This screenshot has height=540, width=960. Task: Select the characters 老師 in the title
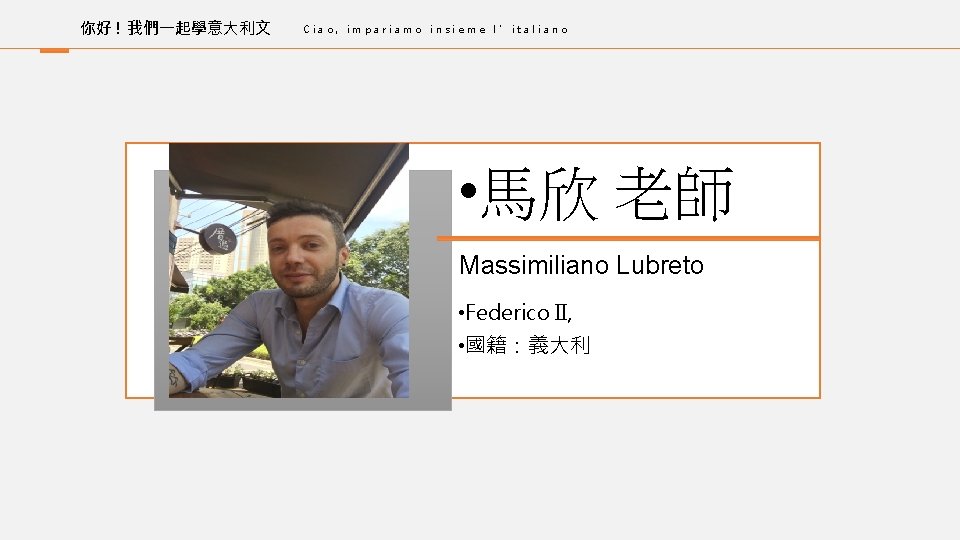pos(674,193)
